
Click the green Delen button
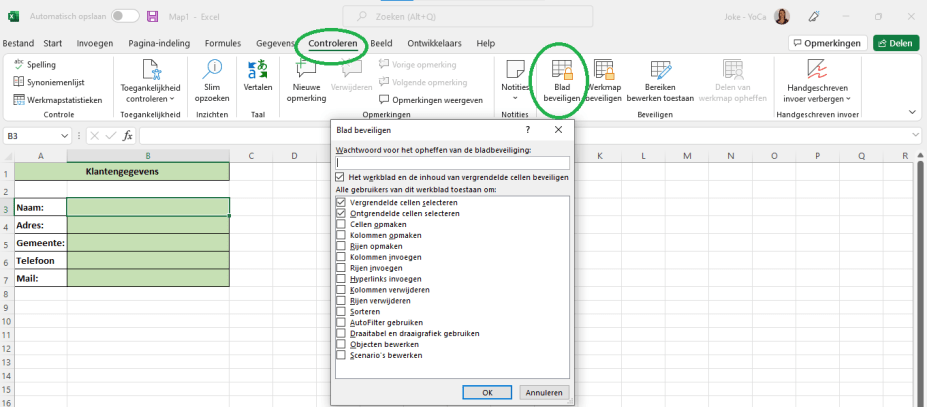tap(896, 43)
